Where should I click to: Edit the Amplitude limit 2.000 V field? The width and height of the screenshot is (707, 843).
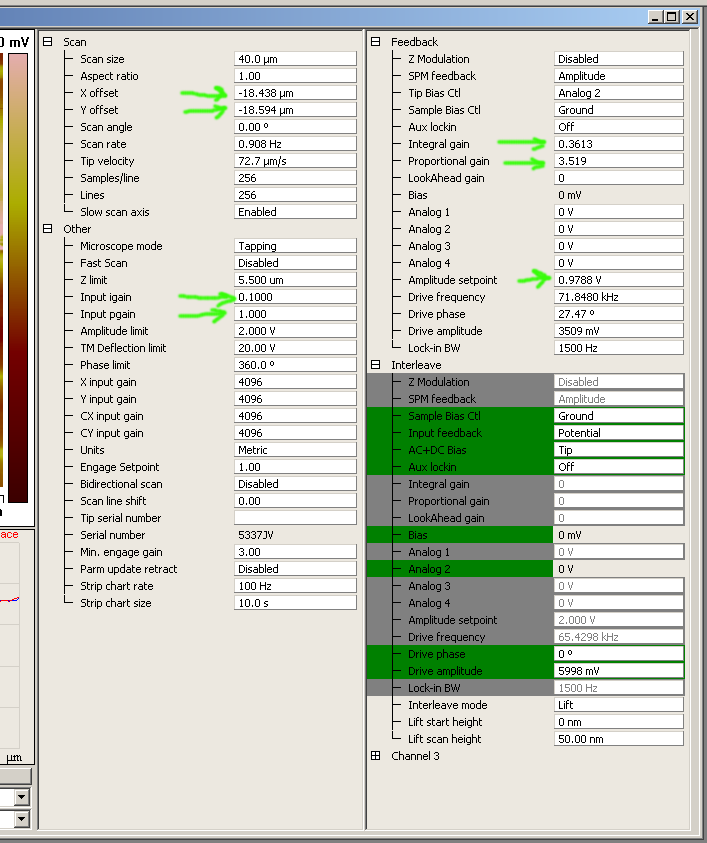tap(295, 331)
